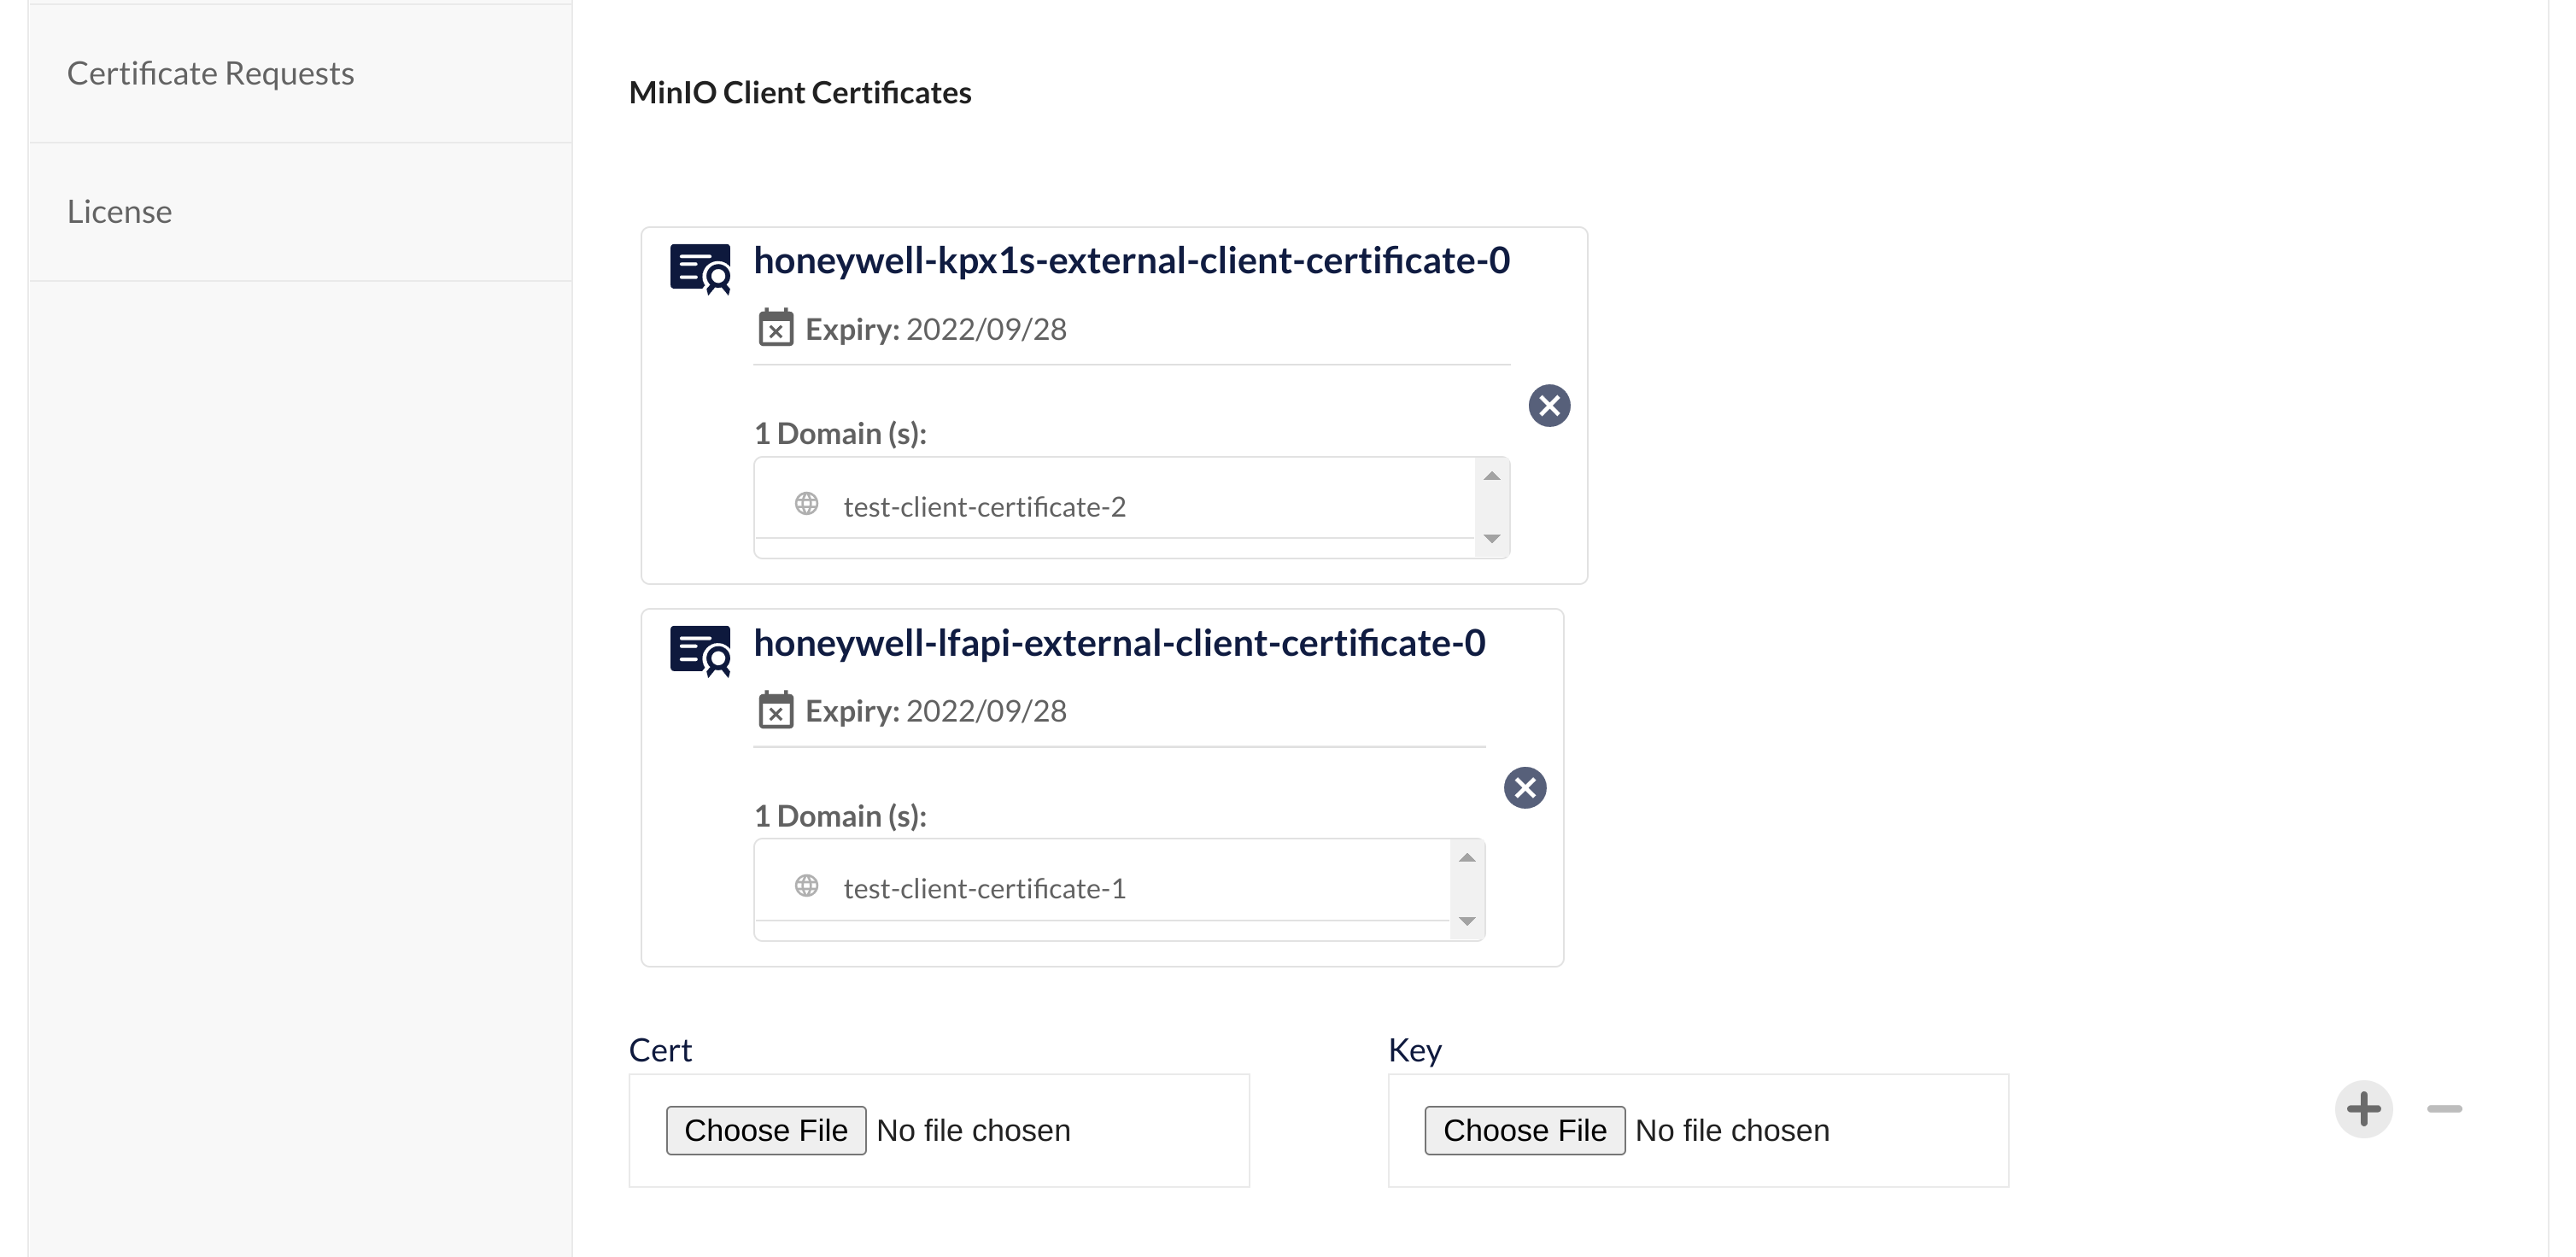Open the License section
The image size is (2576, 1257).
tap(119, 212)
